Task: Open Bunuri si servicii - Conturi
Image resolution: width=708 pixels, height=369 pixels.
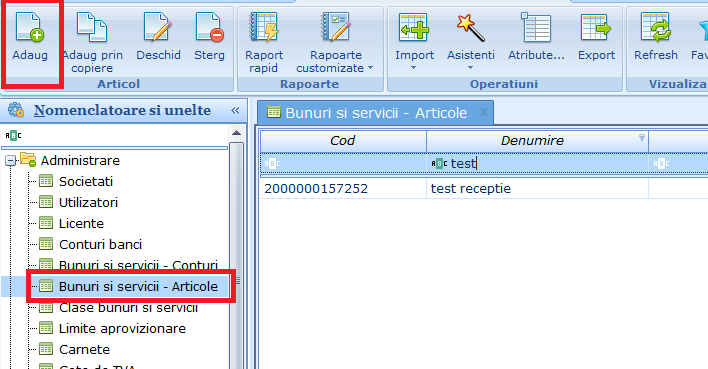Action: (138, 265)
